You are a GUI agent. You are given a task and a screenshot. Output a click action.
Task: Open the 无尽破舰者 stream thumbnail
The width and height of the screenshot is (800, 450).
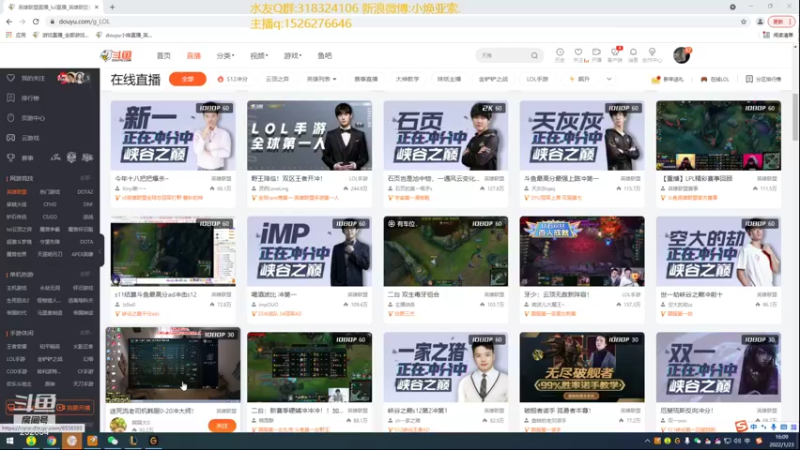(x=582, y=367)
